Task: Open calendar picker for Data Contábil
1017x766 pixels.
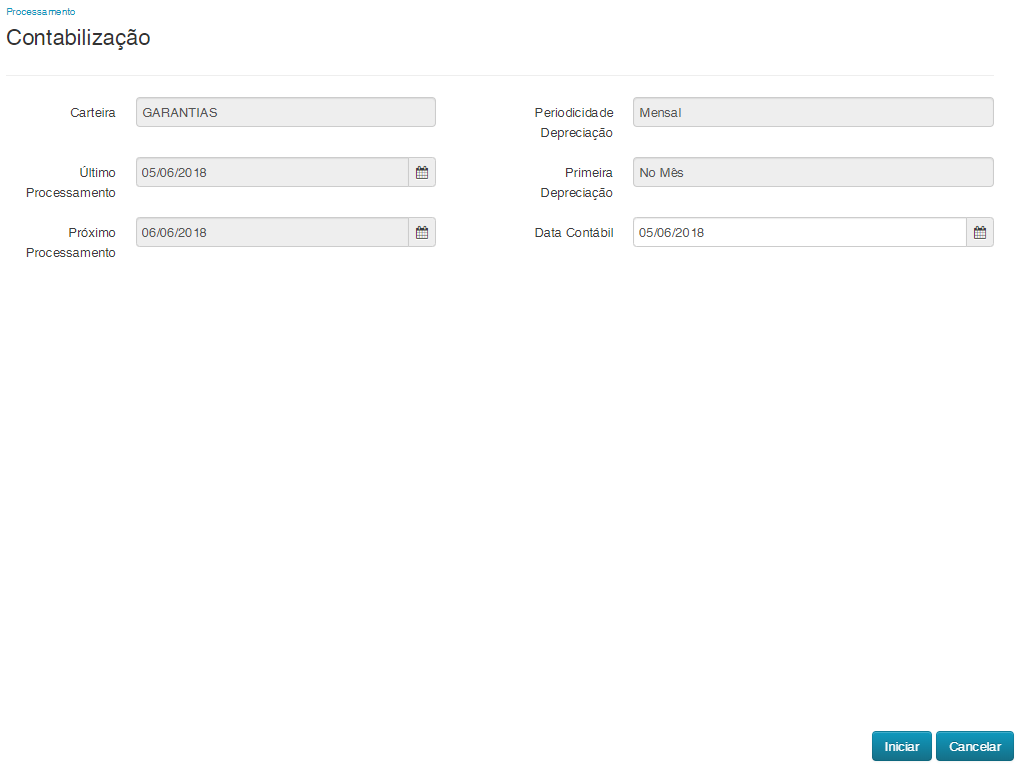Action: [x=979, y=232]
